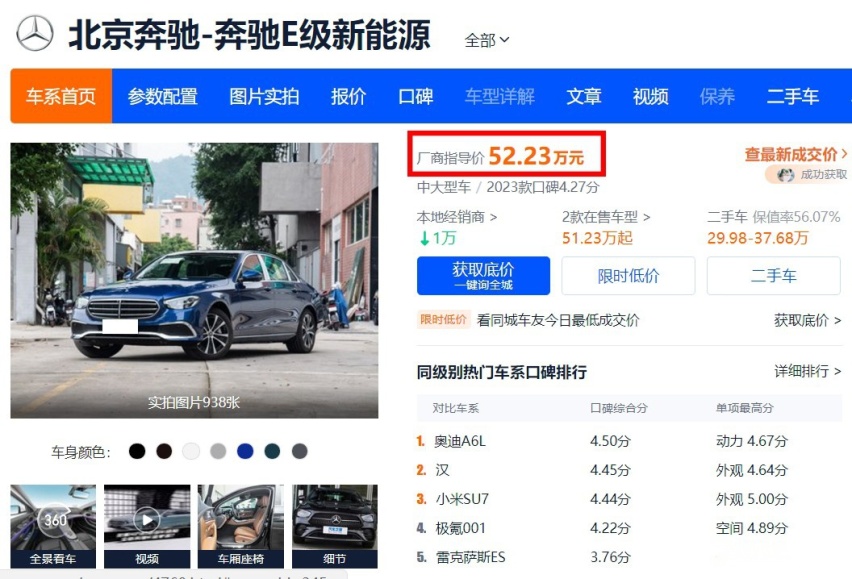The image size is (852, 579).
Task: Click 4.50分 score for 奥迪A6L
Action: point(610,441)
